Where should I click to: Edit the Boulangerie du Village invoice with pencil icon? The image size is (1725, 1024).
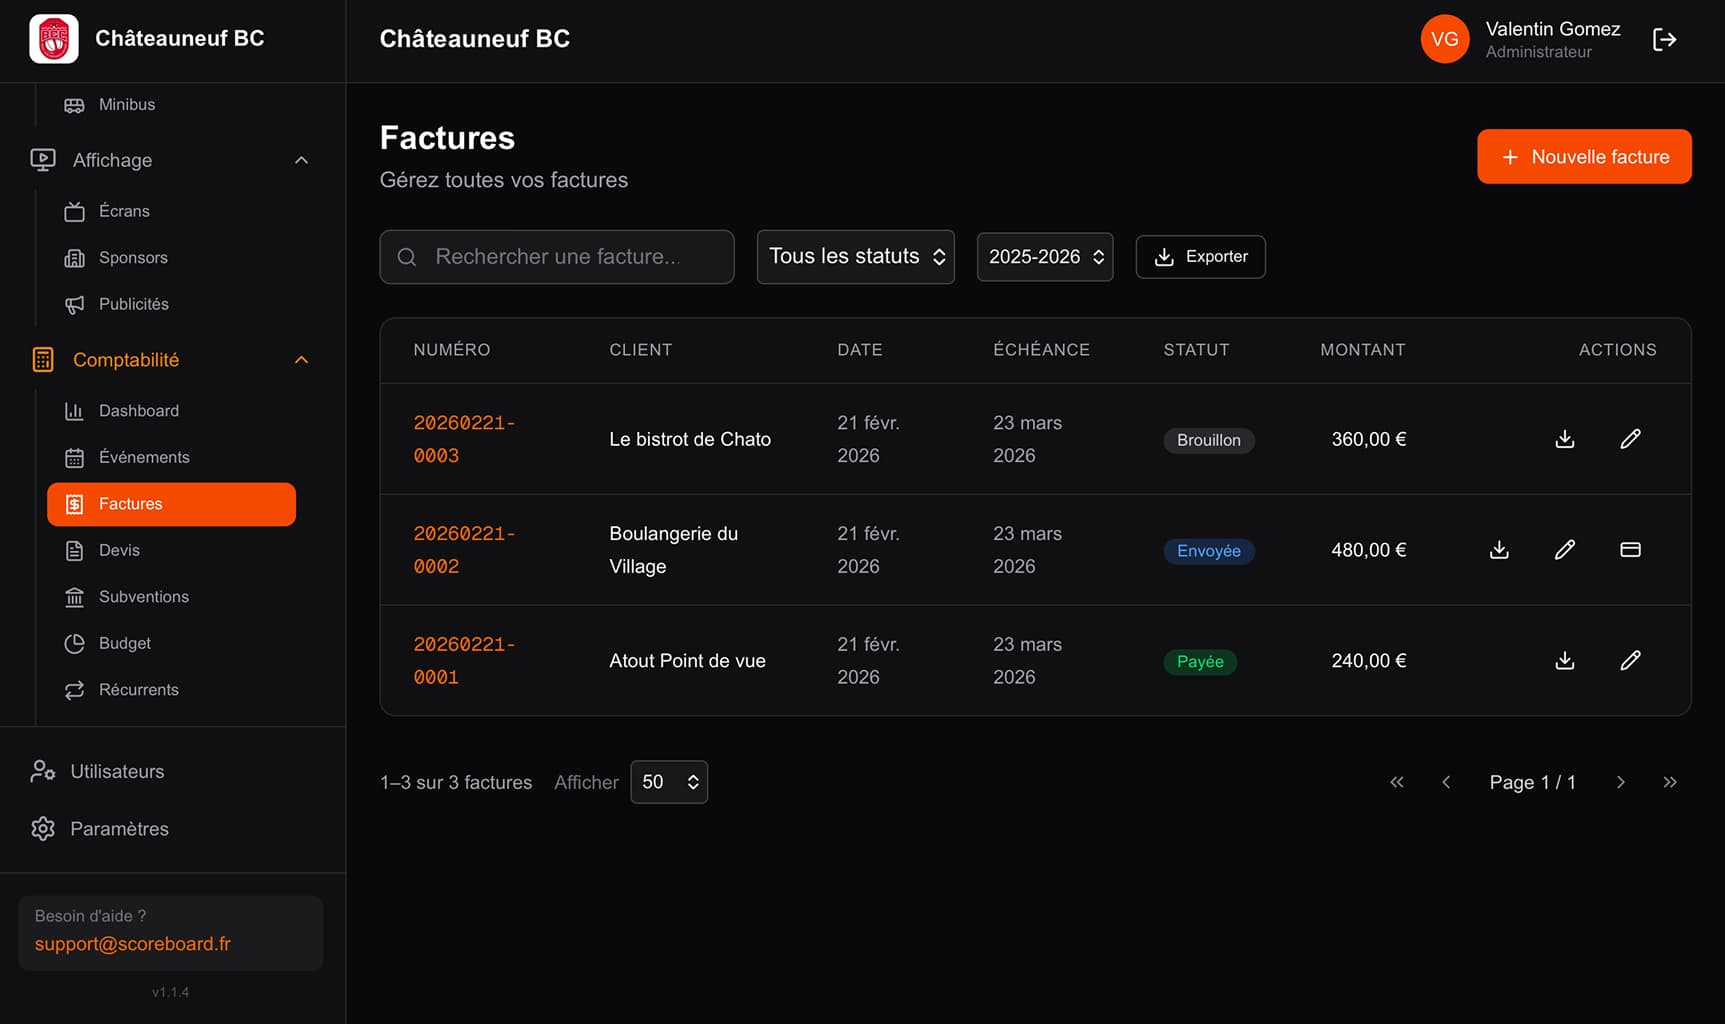point(1565,550)
